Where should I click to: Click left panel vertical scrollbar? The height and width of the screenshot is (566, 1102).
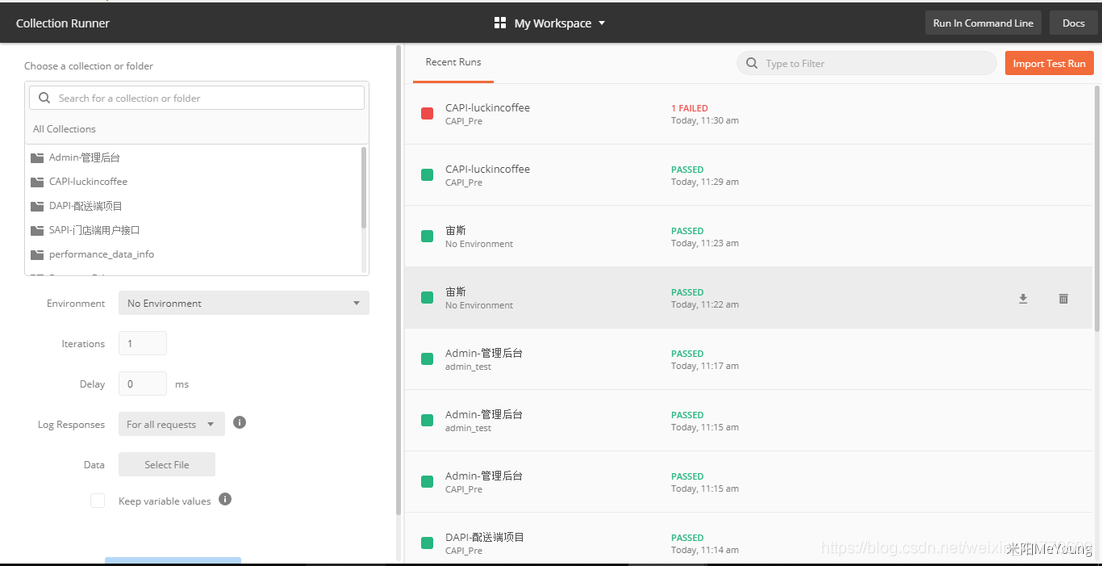(x=399, y=281)
